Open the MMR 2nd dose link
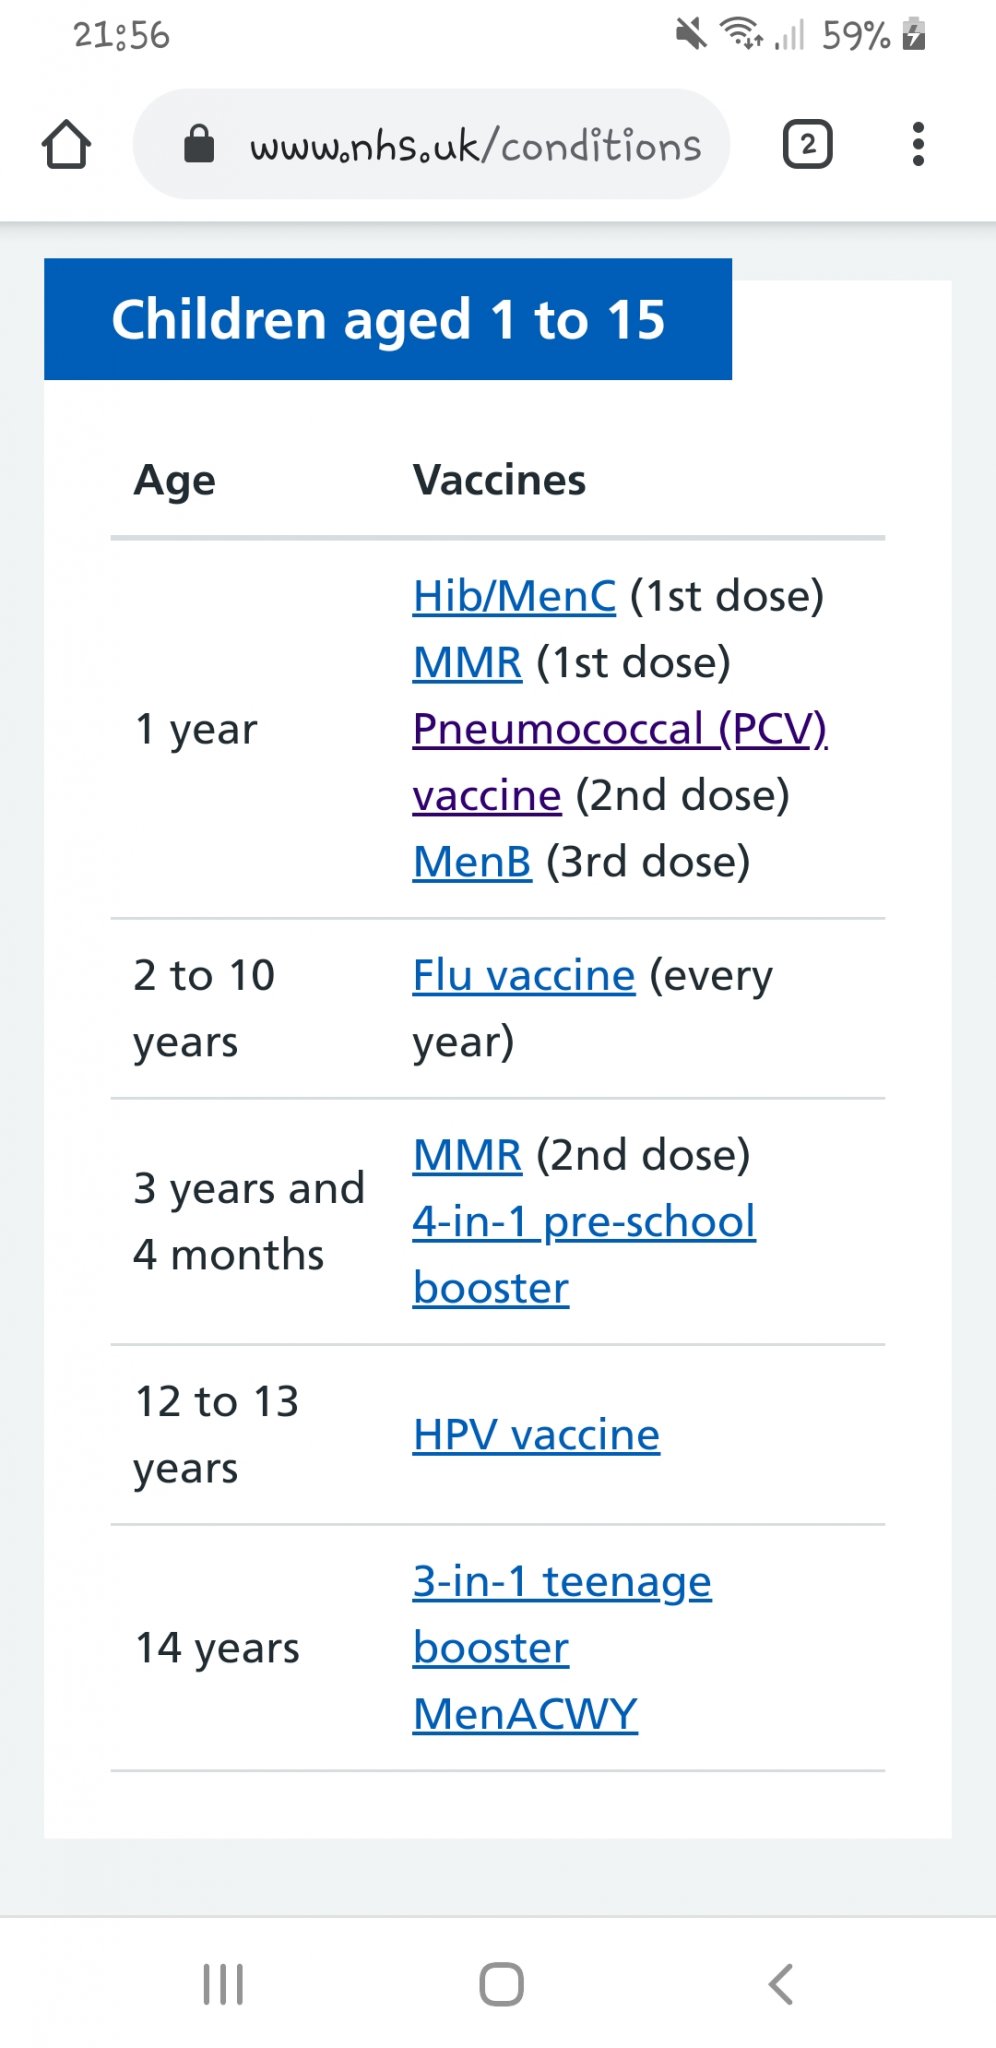996x2048 pixels. click(467, 1155)
